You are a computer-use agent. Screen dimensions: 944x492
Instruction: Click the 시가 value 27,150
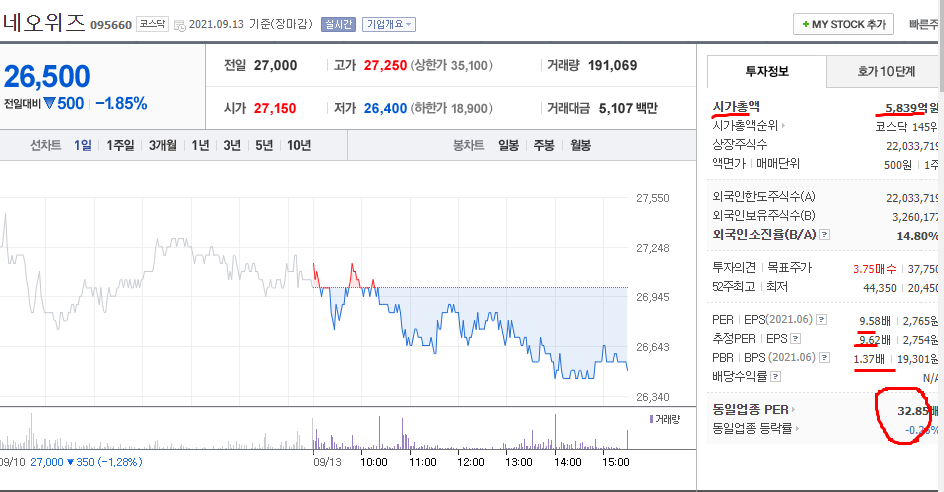[x=275, y=108]
